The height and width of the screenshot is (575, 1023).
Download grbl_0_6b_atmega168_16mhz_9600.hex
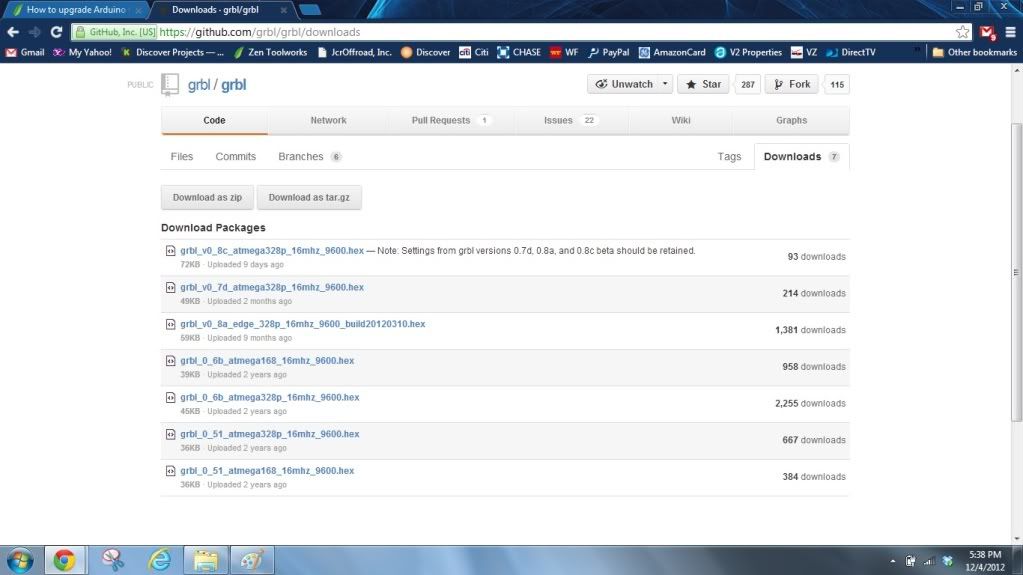pyautogui.click(x=267, y=360)
